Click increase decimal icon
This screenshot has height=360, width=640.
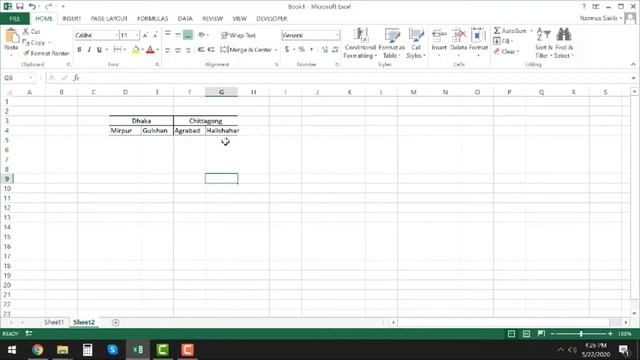coord(325,49)
